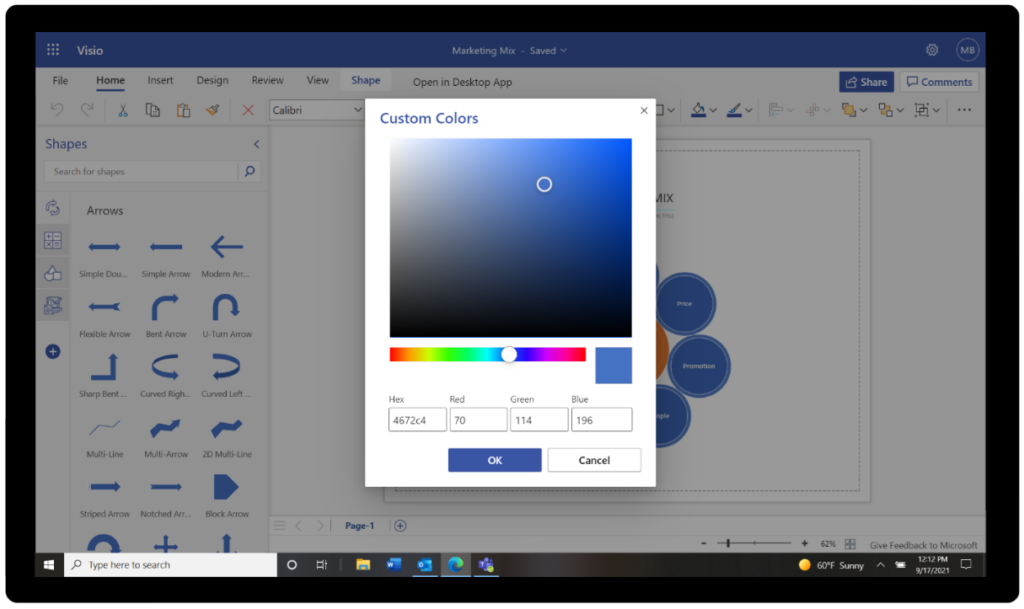The width and height of the screenshot is (1024, 609).
Task: Open Microsoft Edge from the taskbar
Action: 455,564
